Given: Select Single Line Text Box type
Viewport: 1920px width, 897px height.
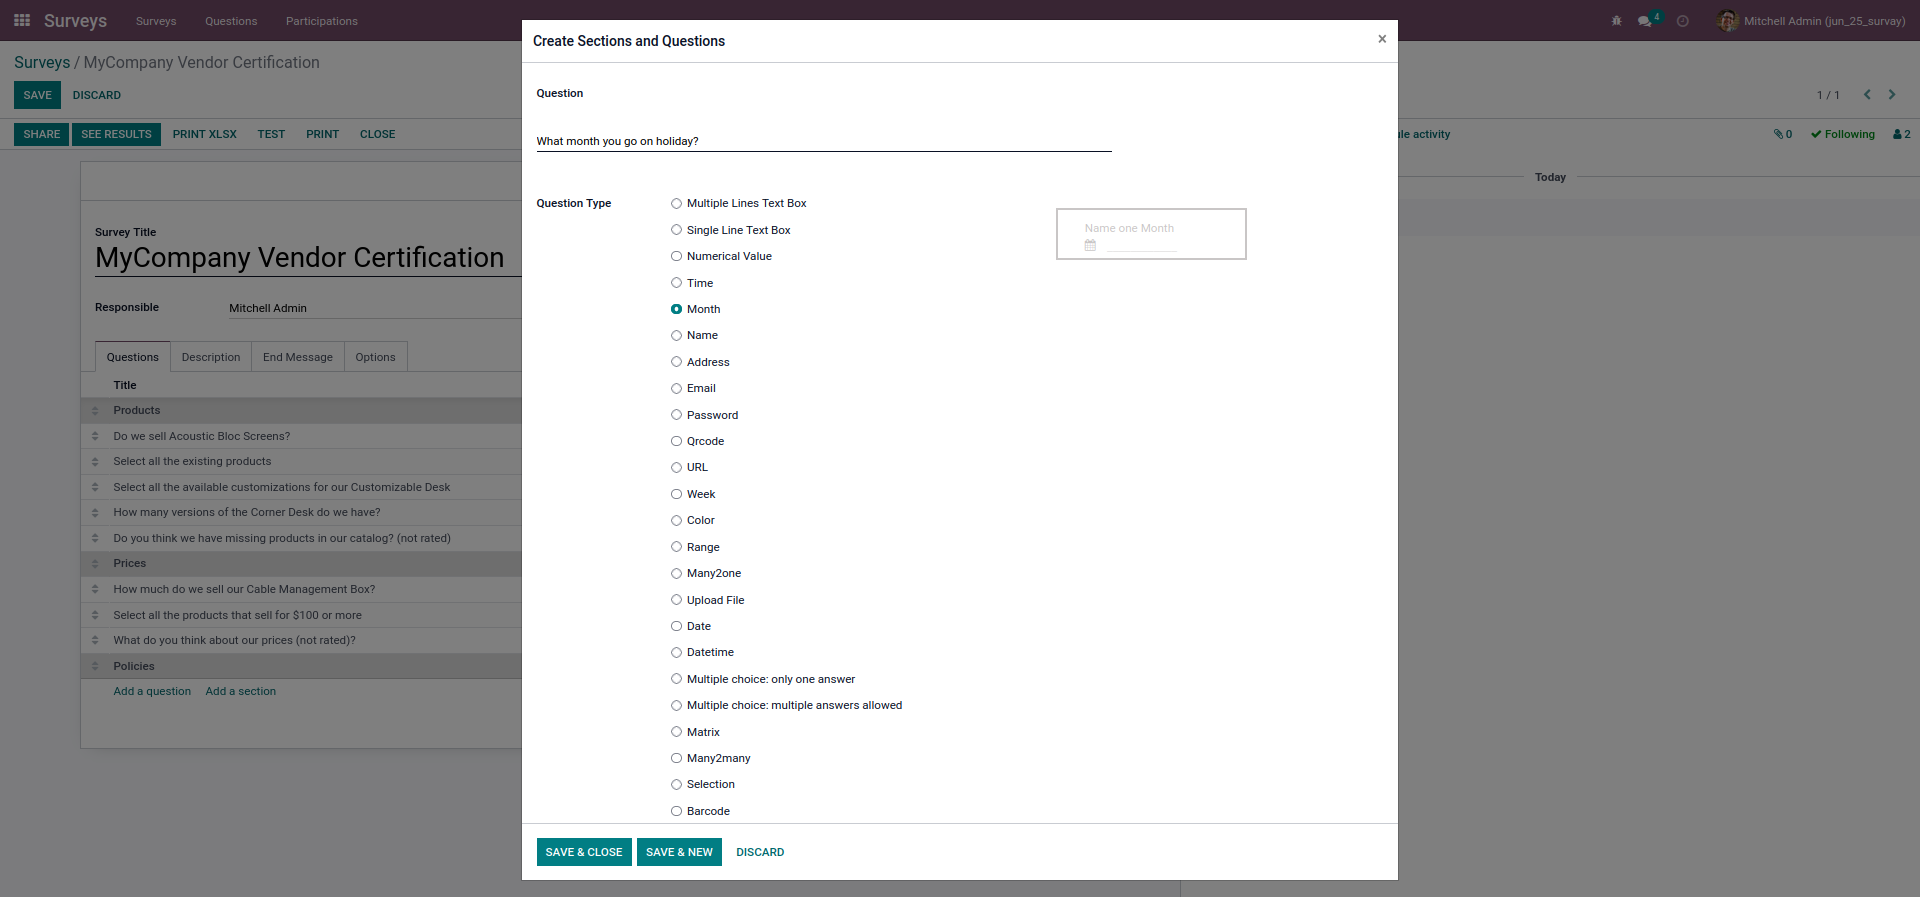Looking at the screenshot, I should pos(677,230).
